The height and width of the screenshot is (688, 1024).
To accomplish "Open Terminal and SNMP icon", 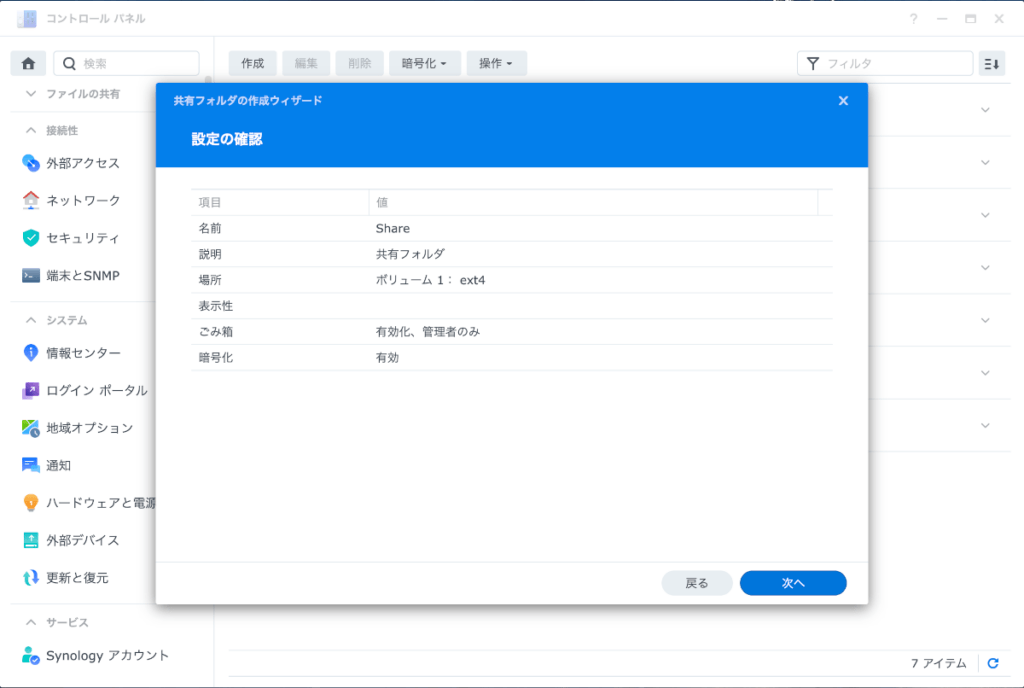I will tap(31, 275).
